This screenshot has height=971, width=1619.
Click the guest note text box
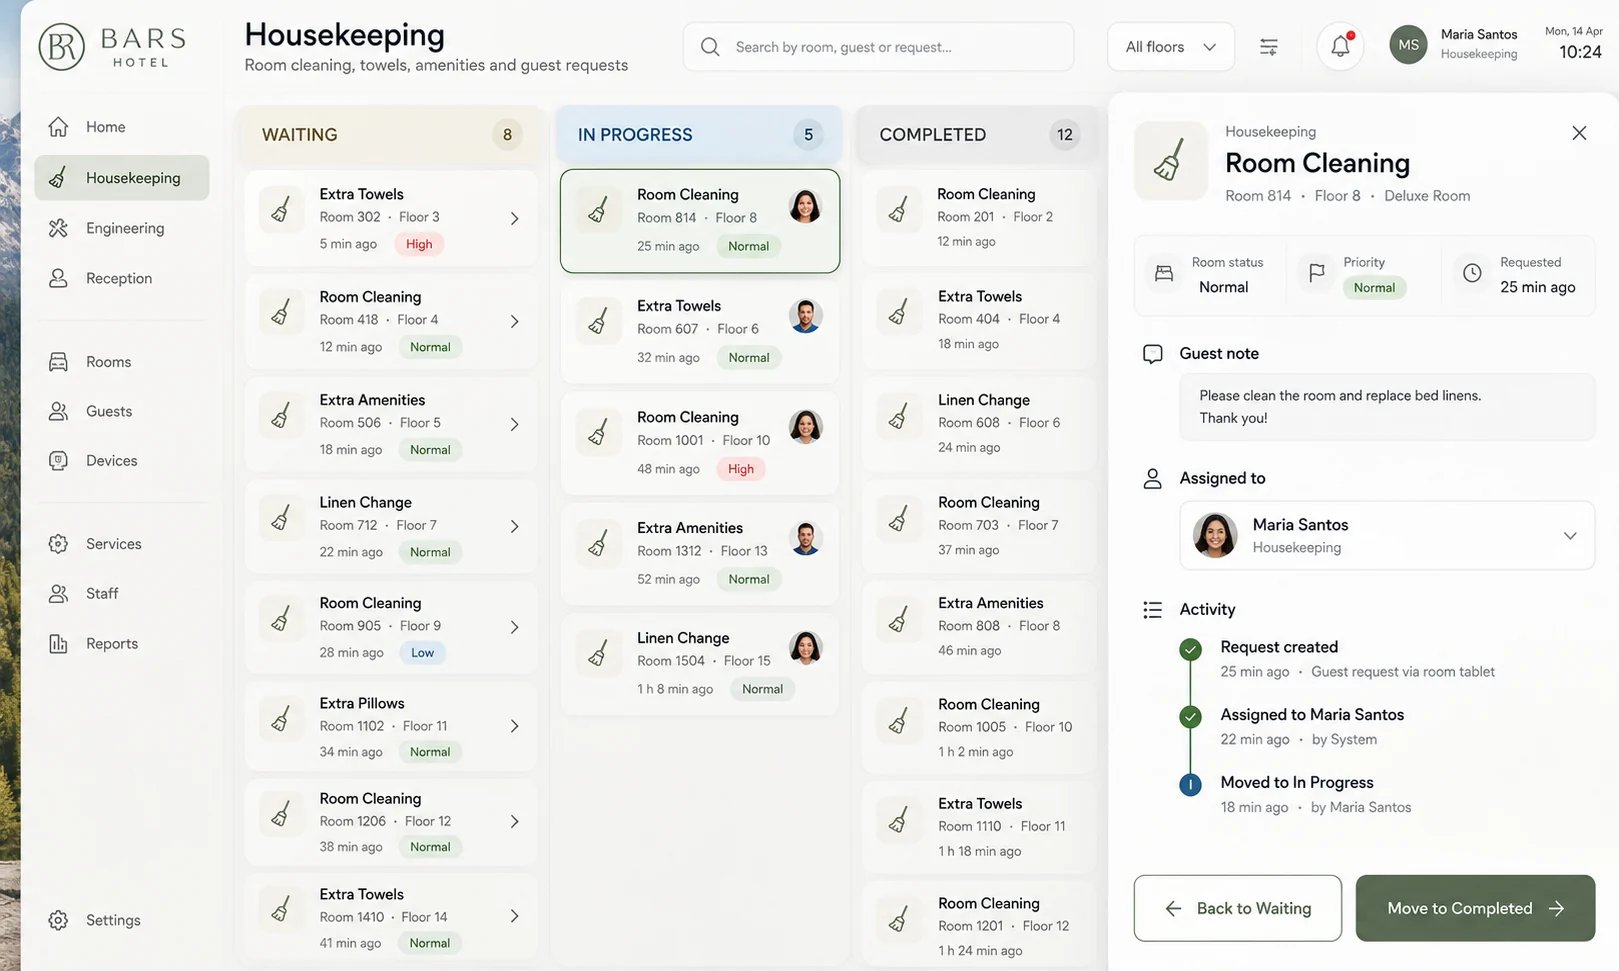(x=1387, y=407)
